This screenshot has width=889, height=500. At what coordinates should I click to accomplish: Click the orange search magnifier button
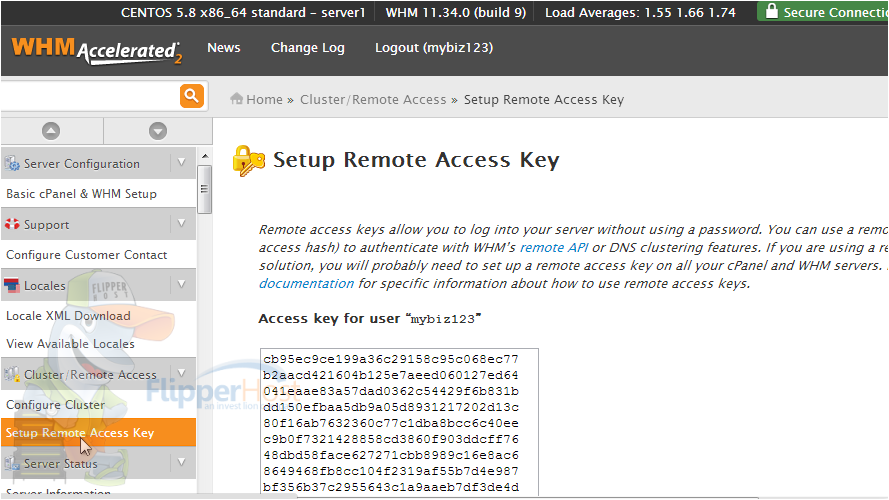click(x=192, y=96)
